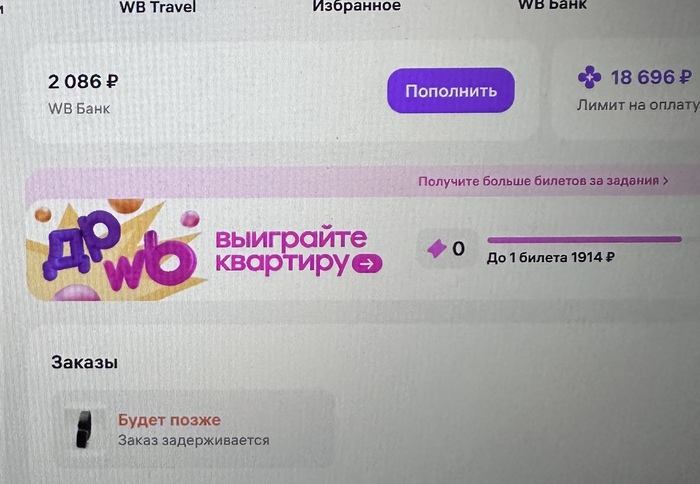Click the chevron after за задания
Viewport: 700px width, 484px height.
[x=665, y=181]
